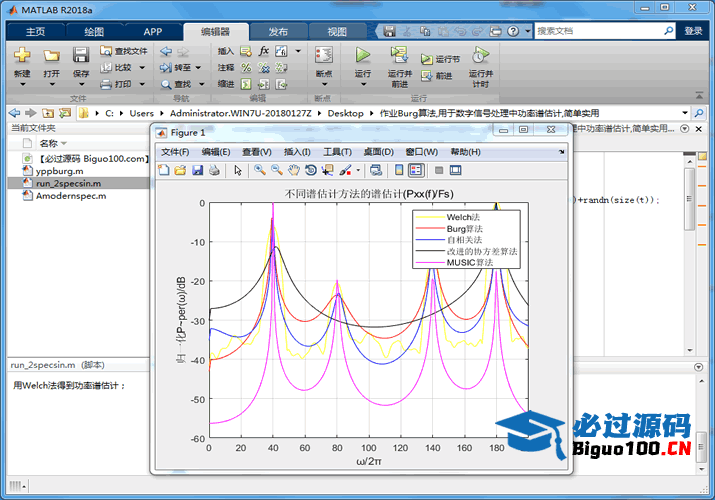Expand the Brush tool dropdown arrow
This screenshot has width=715, height=500.
[357, 171]
